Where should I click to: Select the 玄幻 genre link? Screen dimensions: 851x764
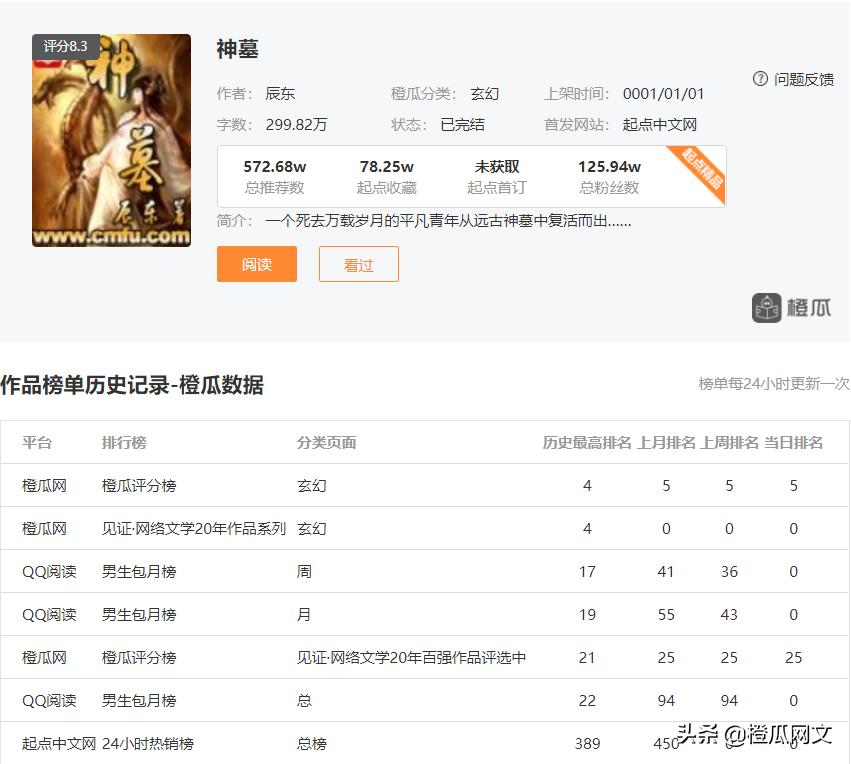pyautogui.click(x=485, y=93)
